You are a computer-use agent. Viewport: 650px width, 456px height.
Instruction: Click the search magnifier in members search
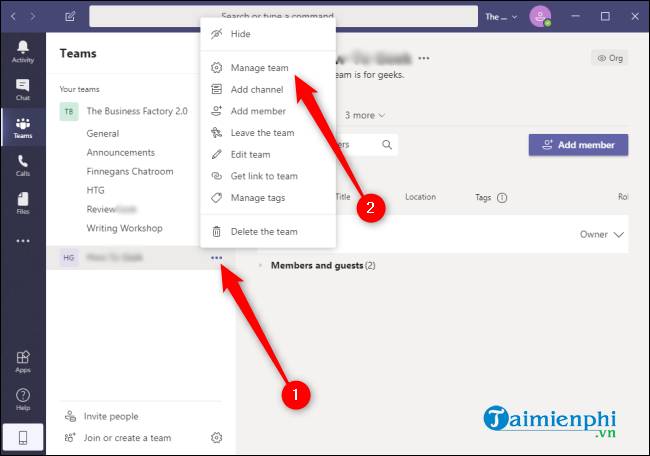(x=387, y=145)
